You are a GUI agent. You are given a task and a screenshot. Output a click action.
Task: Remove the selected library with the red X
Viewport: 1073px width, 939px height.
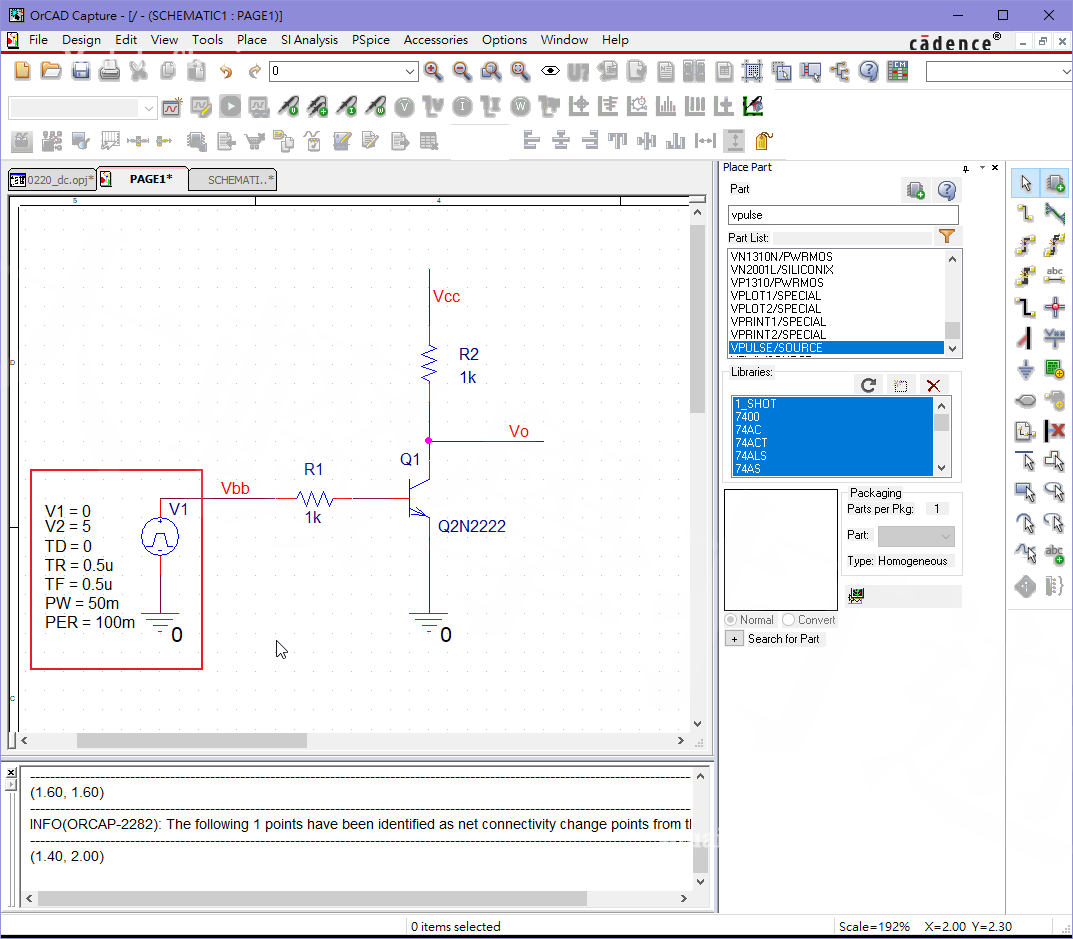coord(933,385)
